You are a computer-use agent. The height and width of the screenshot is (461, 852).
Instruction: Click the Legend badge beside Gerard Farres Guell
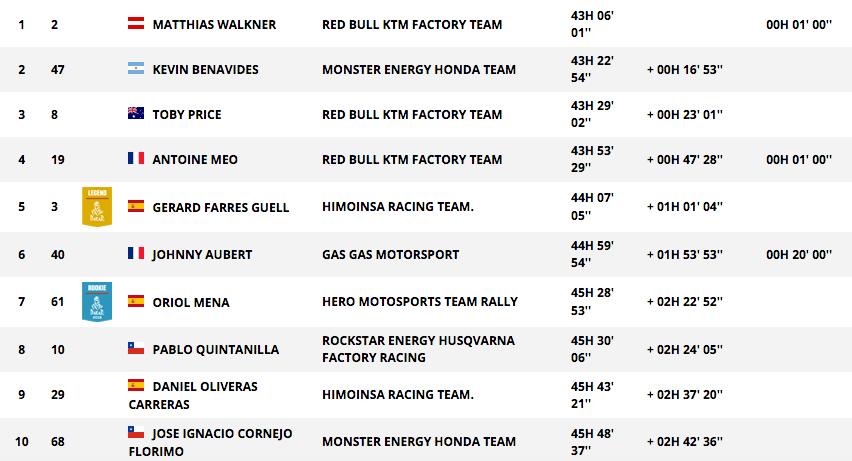coord(97,207)
